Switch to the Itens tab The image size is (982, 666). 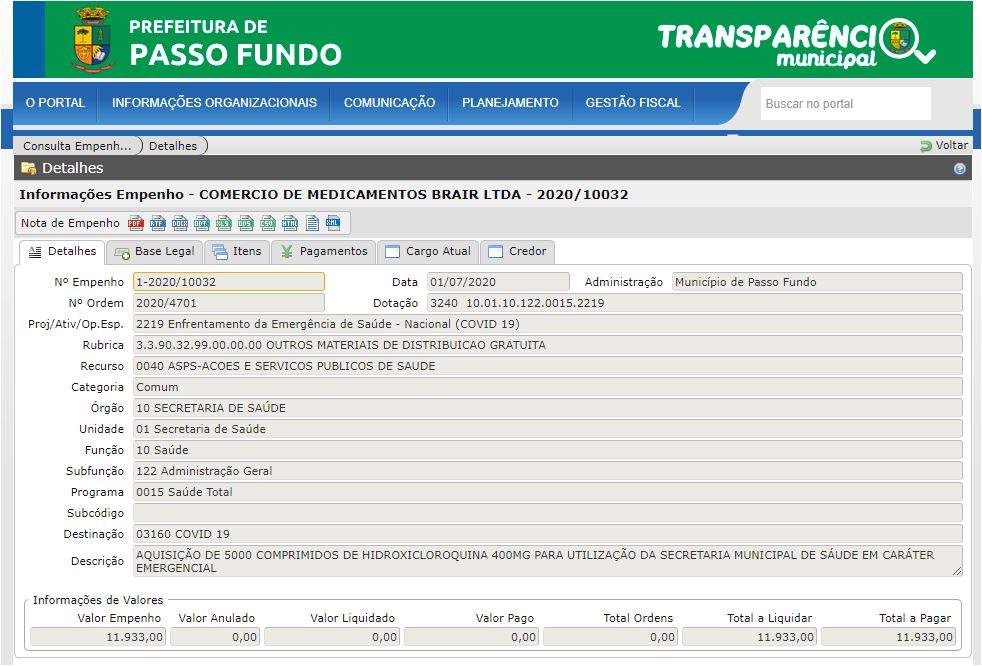(x=236, y=252)
